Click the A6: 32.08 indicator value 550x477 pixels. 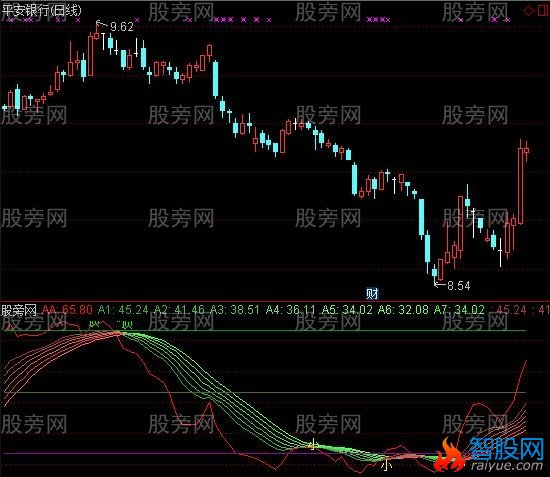click(x=403, y=310)
